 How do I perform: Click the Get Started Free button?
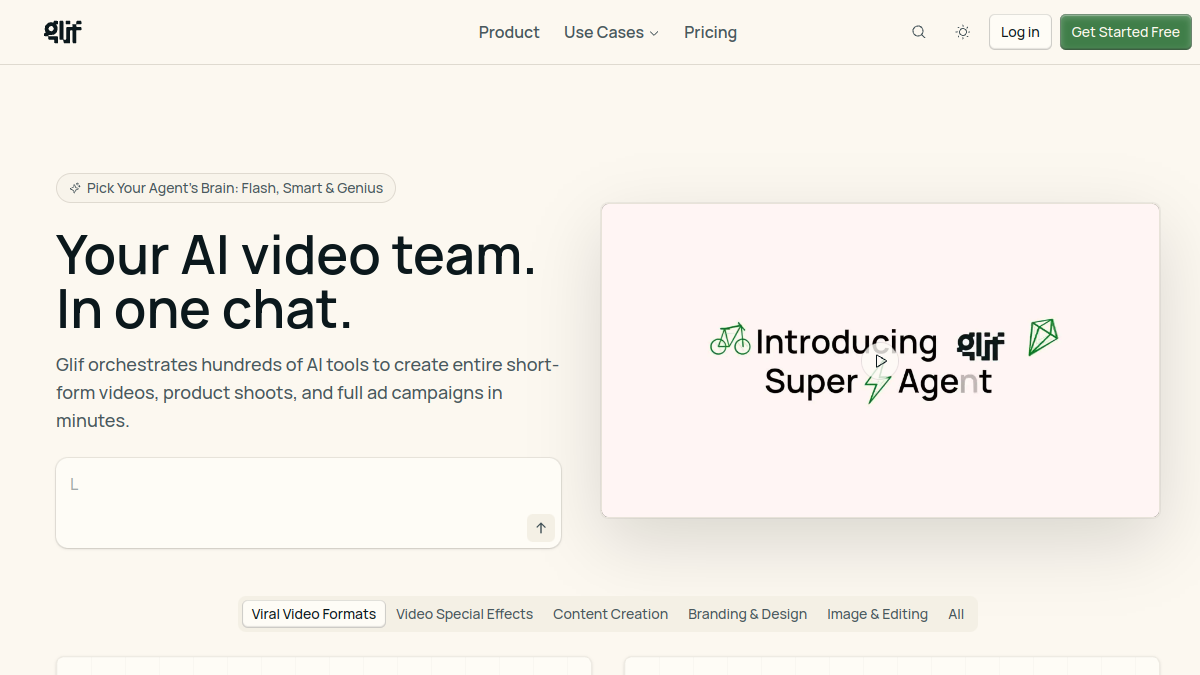coord(1126,32)
